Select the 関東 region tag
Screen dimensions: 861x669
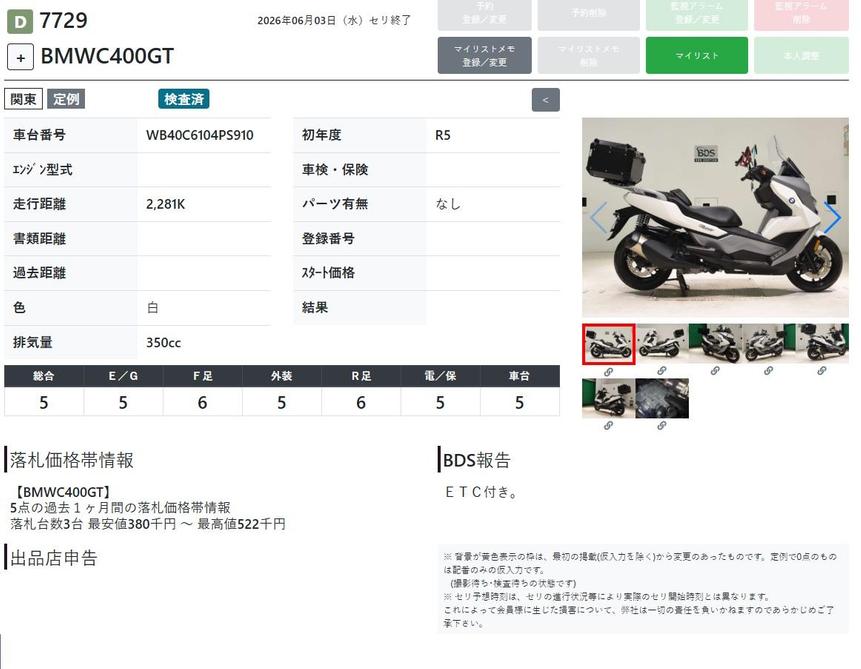coord(23,99)
